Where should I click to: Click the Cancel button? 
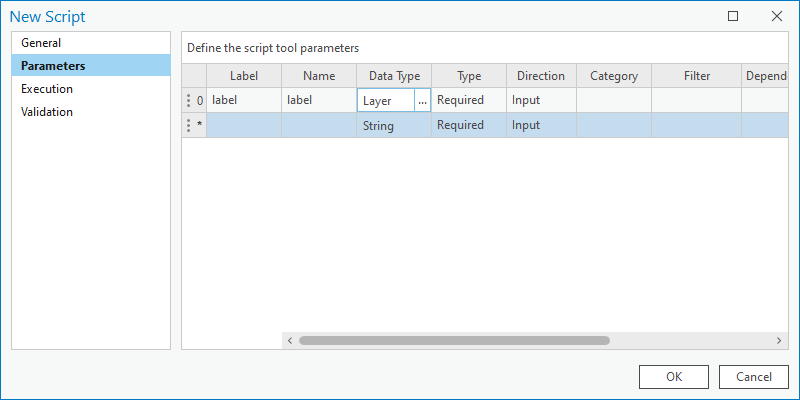point(754,377)
